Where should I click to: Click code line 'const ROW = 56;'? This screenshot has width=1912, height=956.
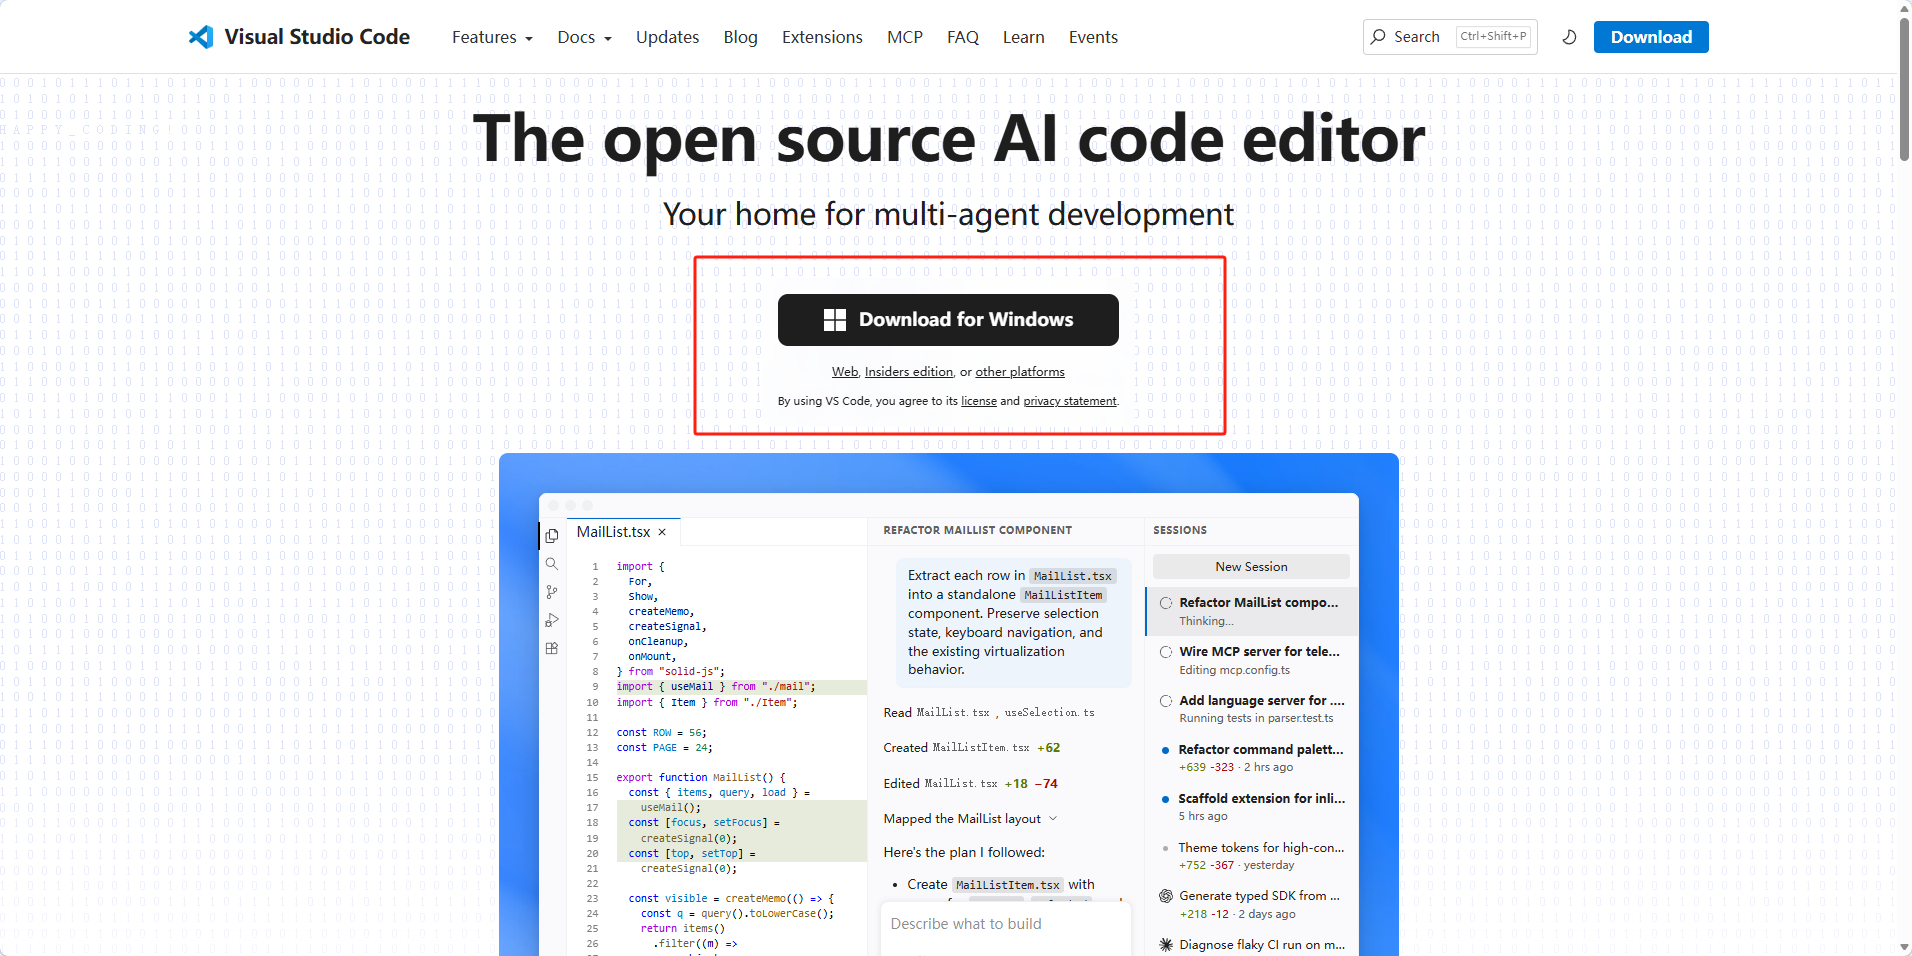tap(661, 733)
